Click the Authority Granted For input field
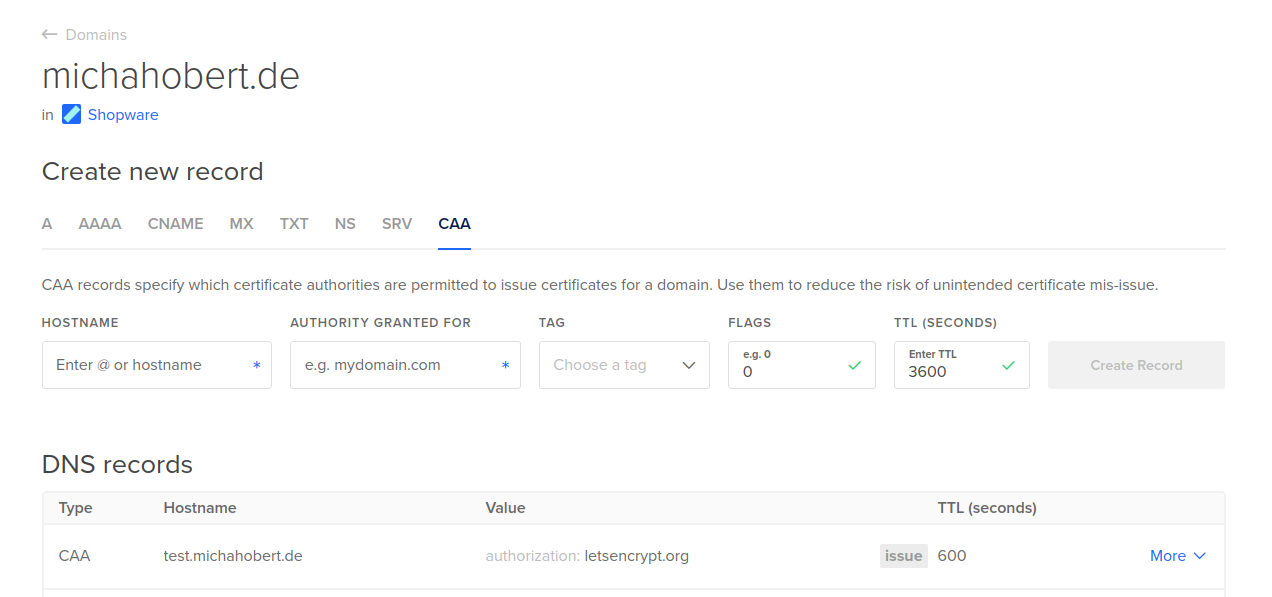 click(398, 365)
